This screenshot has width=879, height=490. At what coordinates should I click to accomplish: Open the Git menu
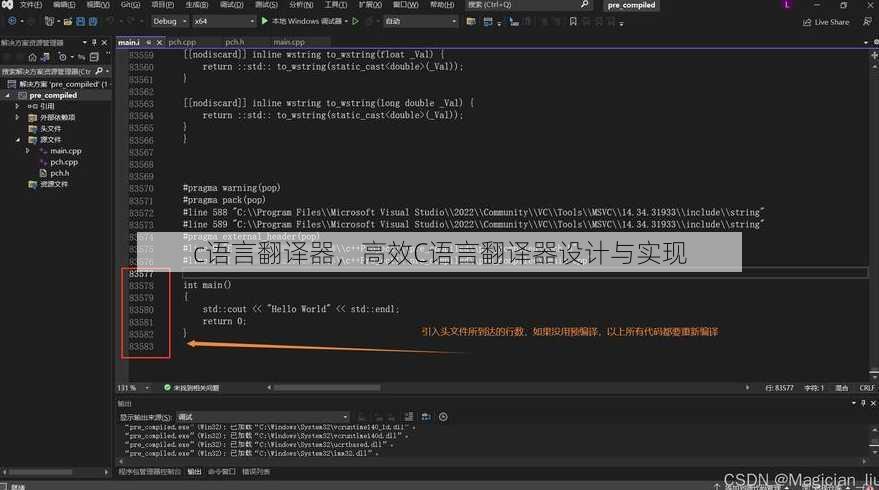point(130,4)
